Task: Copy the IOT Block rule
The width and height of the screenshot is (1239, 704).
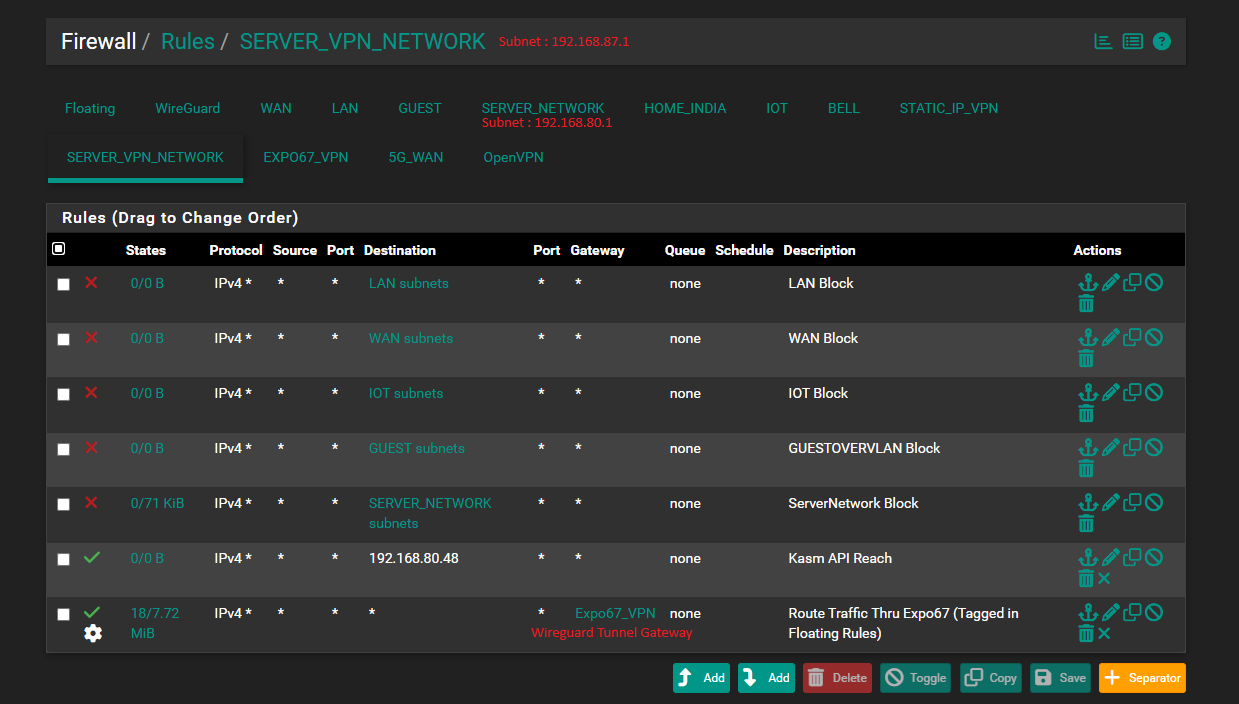Action: (1132, 392)
